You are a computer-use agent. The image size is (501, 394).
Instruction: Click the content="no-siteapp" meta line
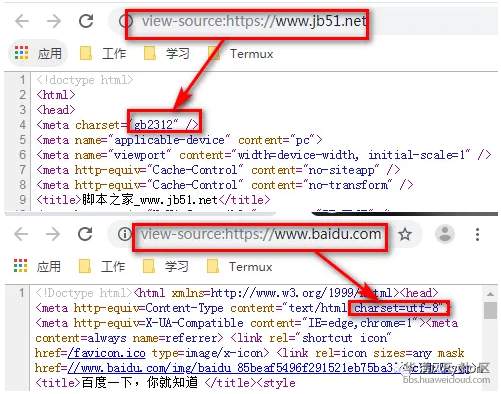point(218,170)
